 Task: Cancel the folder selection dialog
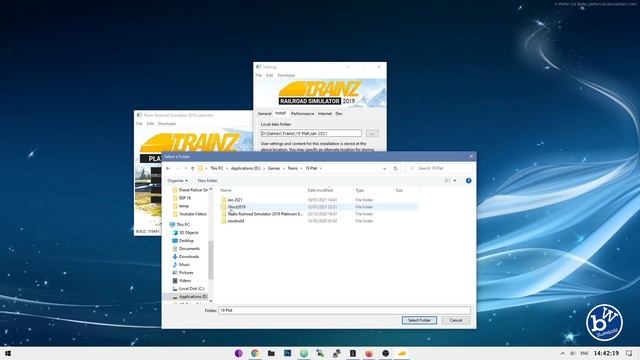pos(456,320)
